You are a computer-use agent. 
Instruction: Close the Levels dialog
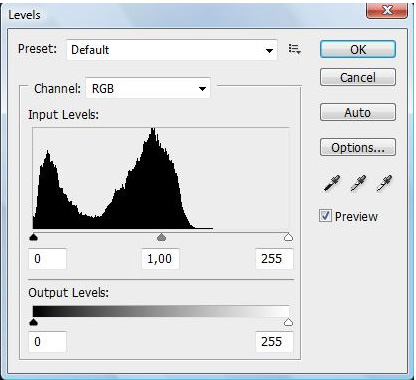tap(387, 10)
